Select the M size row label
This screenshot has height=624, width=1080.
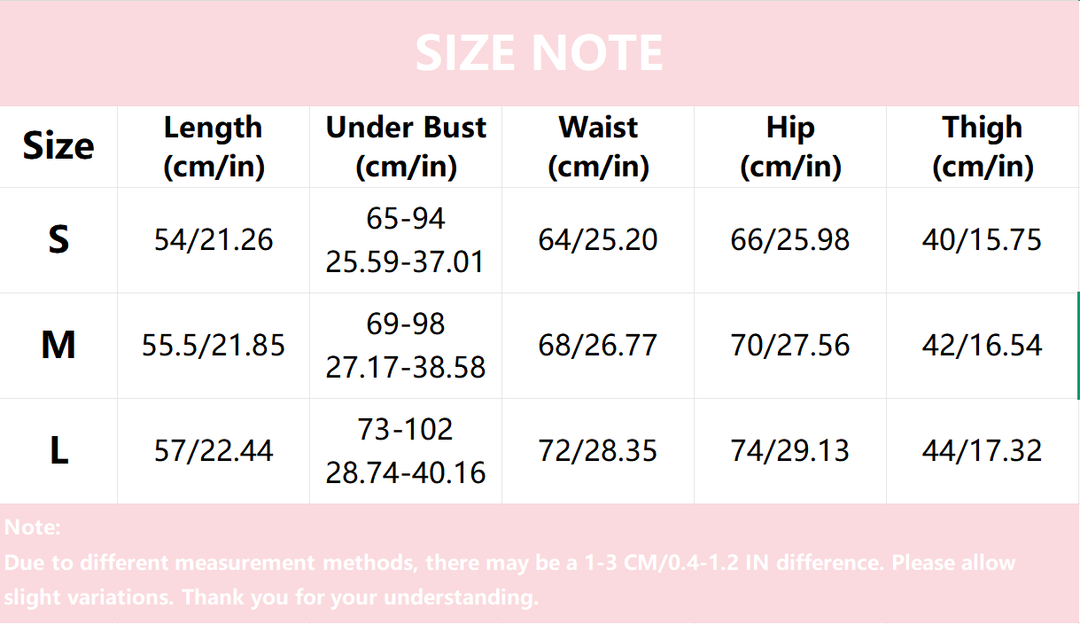click(x=58, y=346)
